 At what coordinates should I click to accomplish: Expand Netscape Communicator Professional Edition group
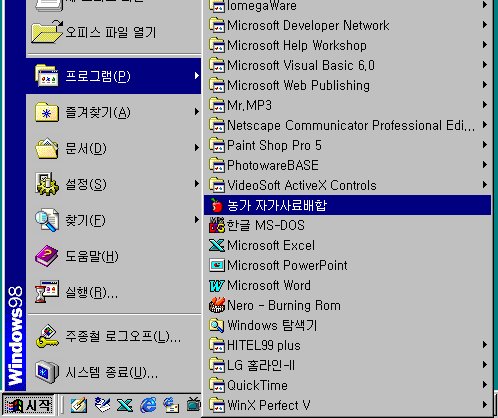347,125
